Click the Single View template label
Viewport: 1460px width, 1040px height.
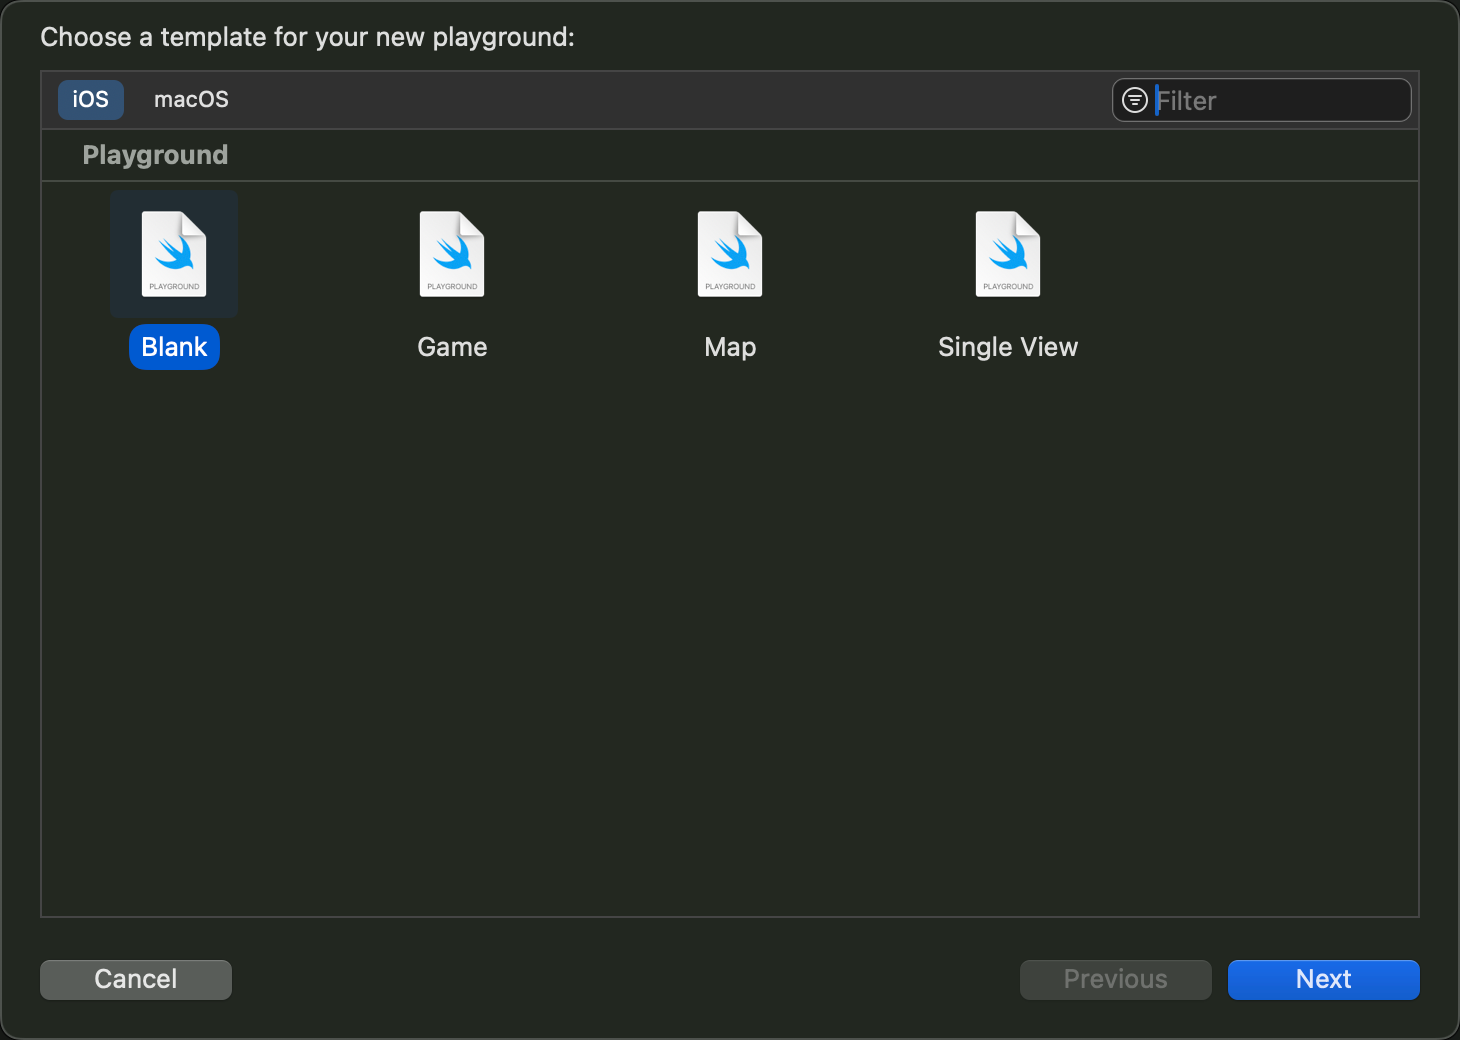[x=1008, y=347]
